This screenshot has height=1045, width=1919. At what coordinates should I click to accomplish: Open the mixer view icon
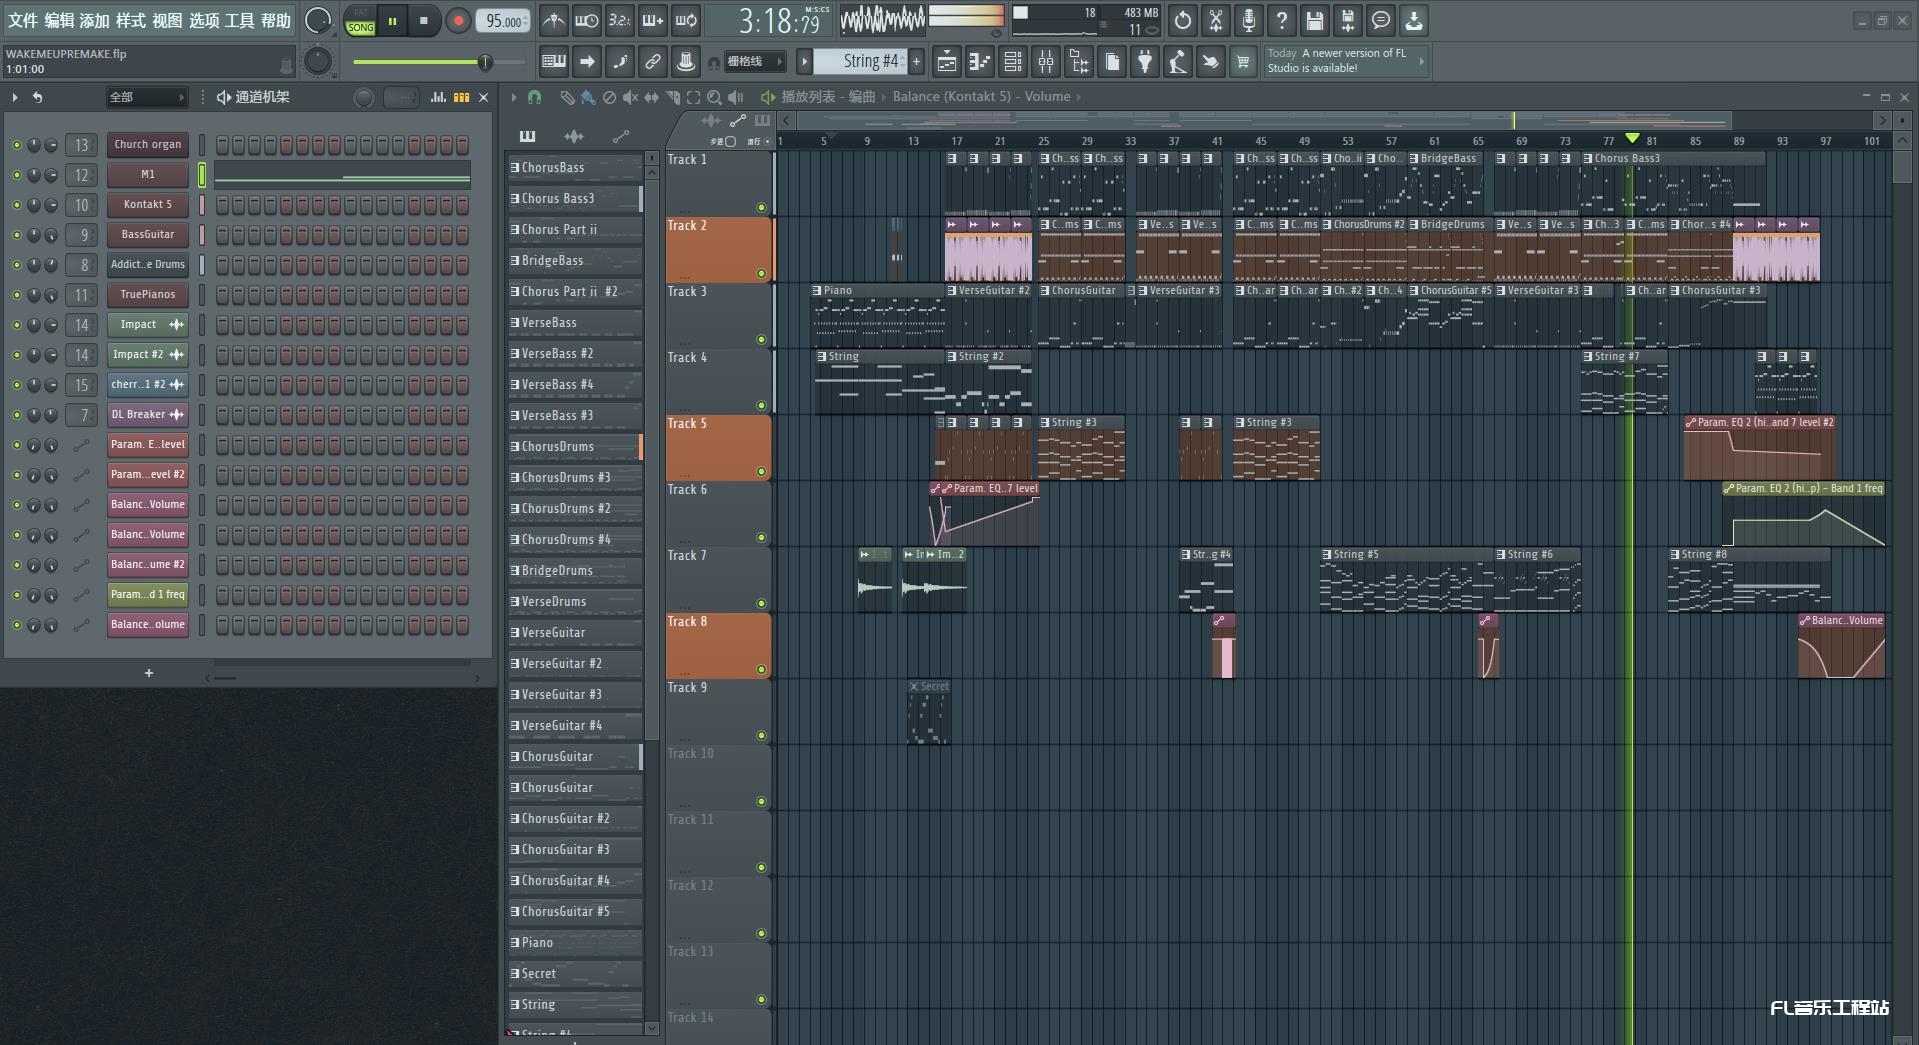(x=1045, y=62)
